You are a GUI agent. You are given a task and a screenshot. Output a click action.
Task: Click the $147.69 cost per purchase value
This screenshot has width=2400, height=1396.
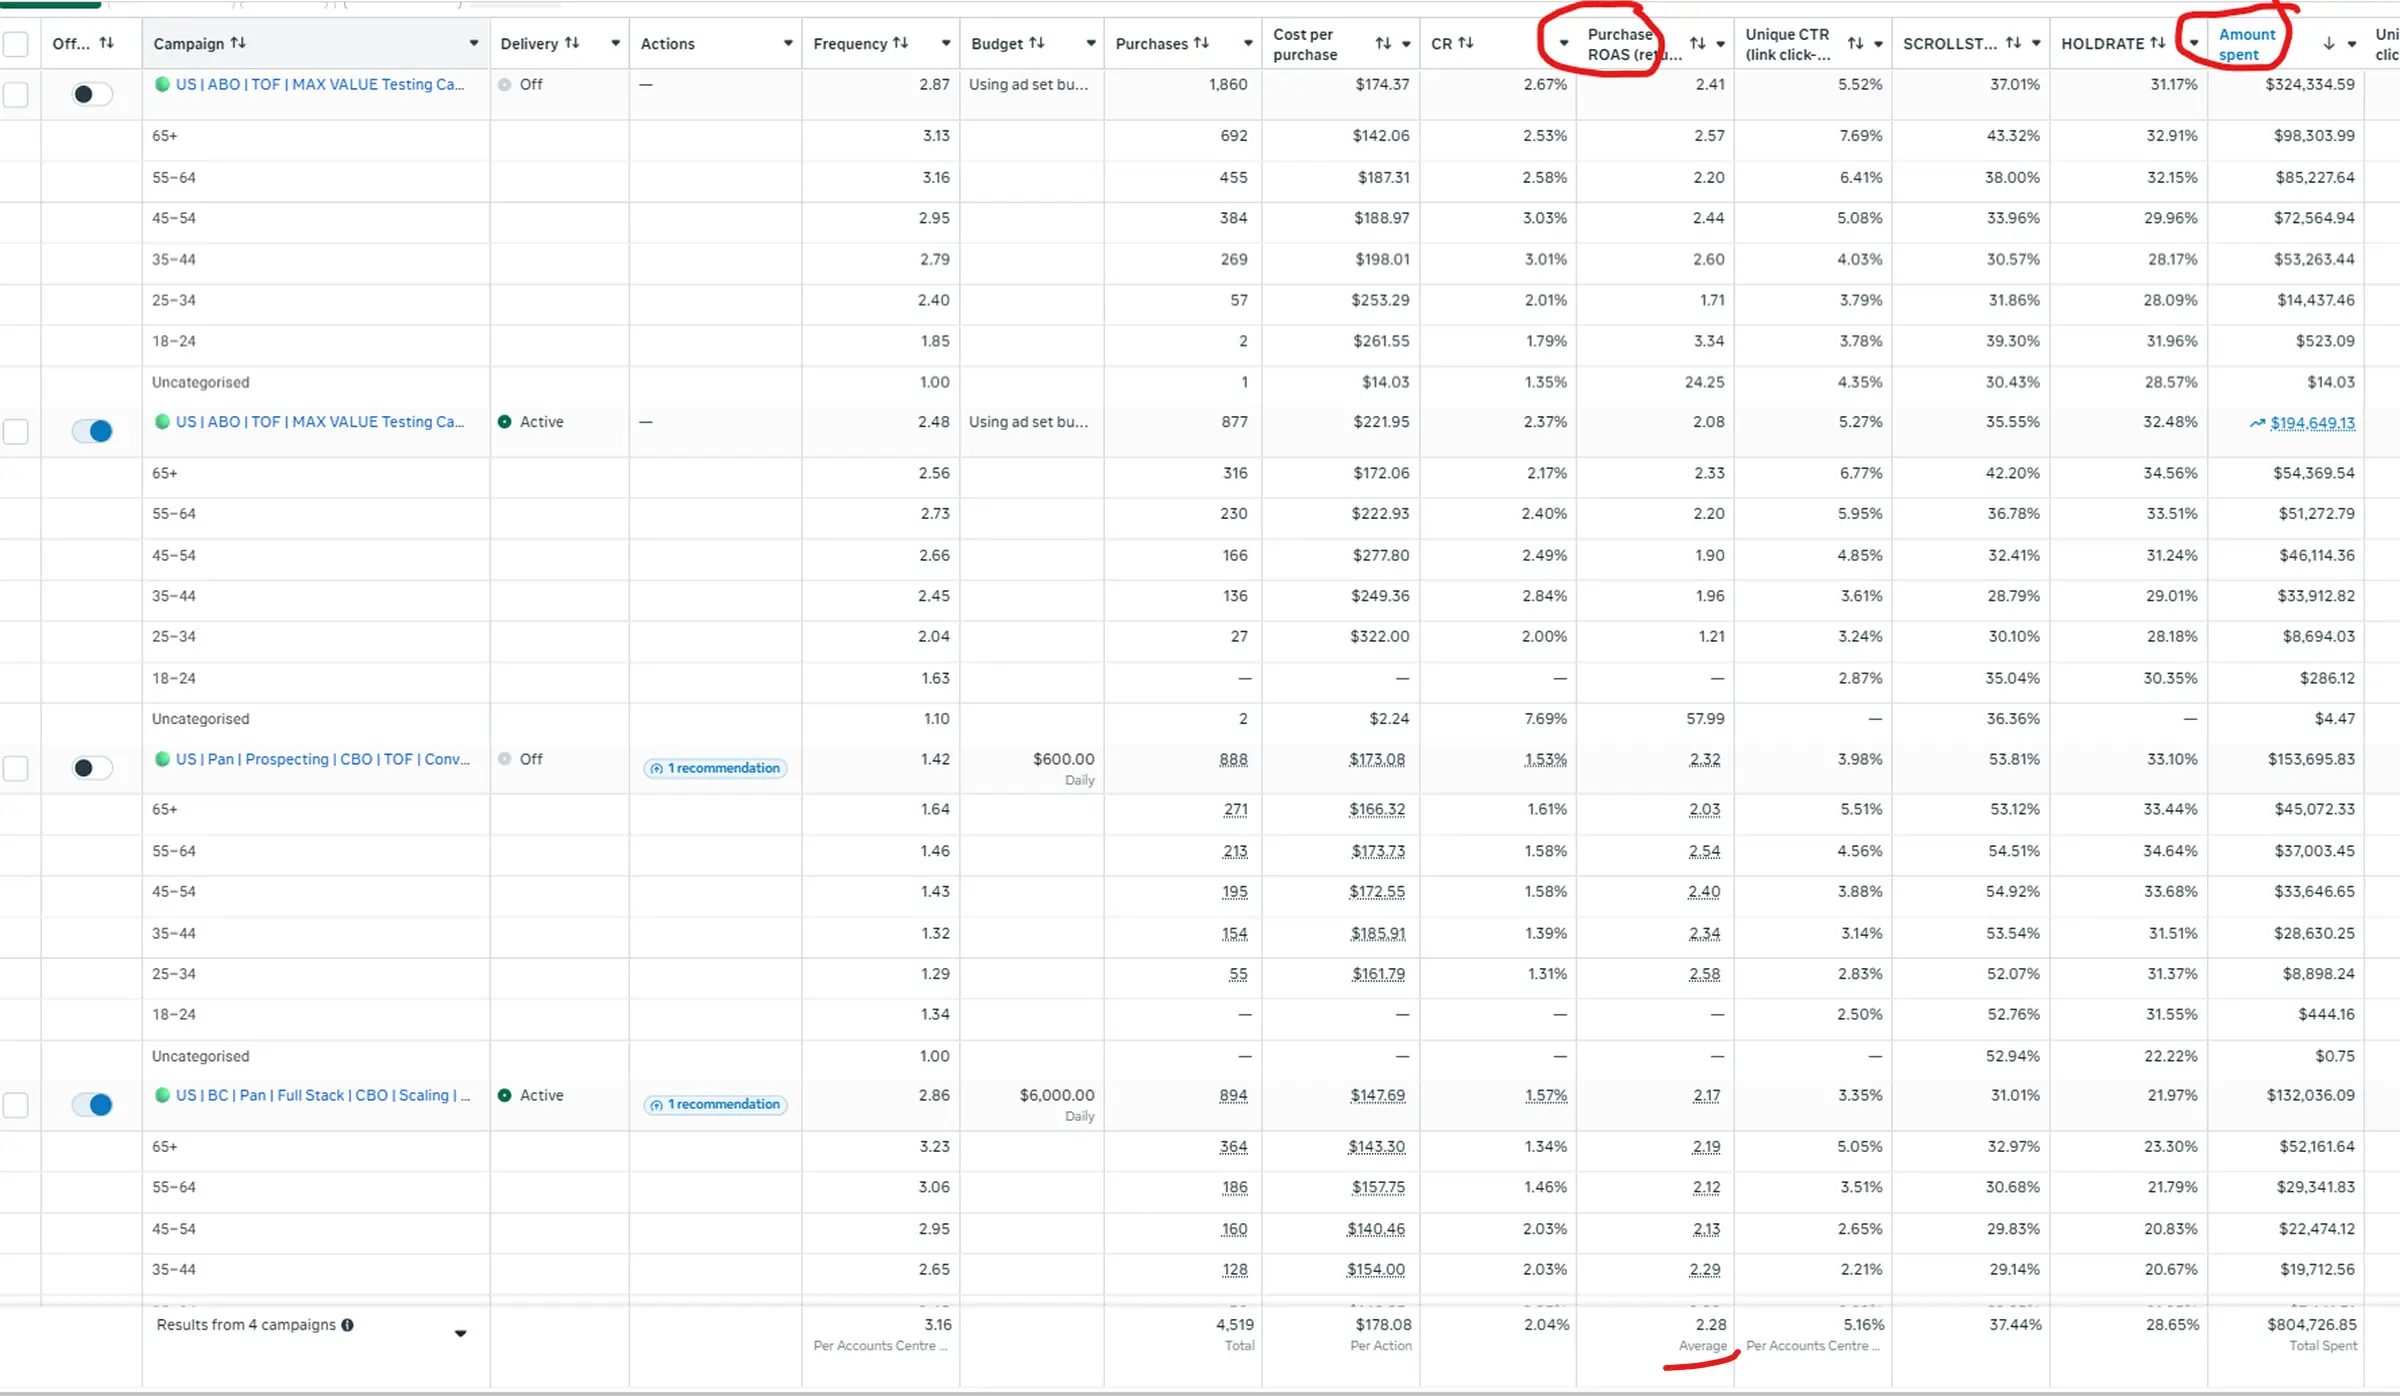point(1377,1095)
